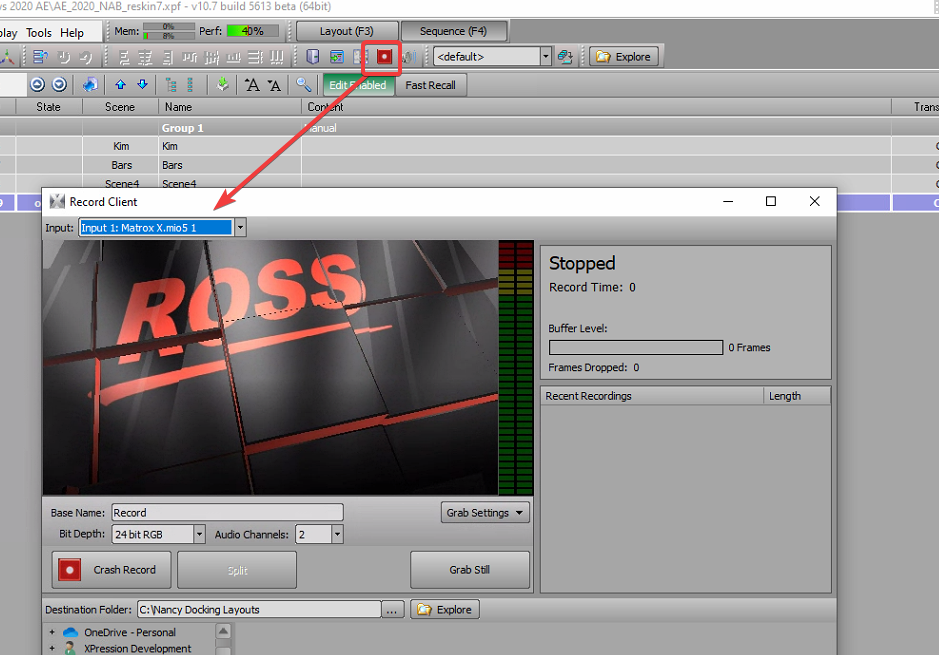Click the redo icon in top toolbar

pos(86,57)
